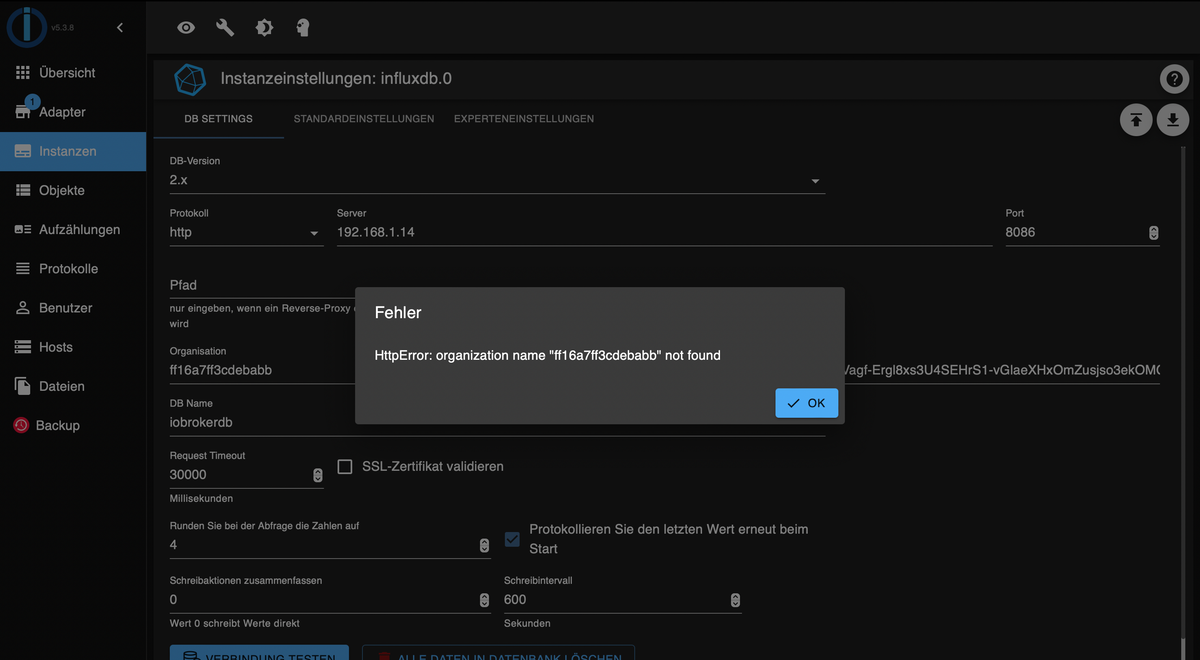This screenshot has width=1200, height=660.
Task: Click the token field text at right
Action: click(1002, 370)
